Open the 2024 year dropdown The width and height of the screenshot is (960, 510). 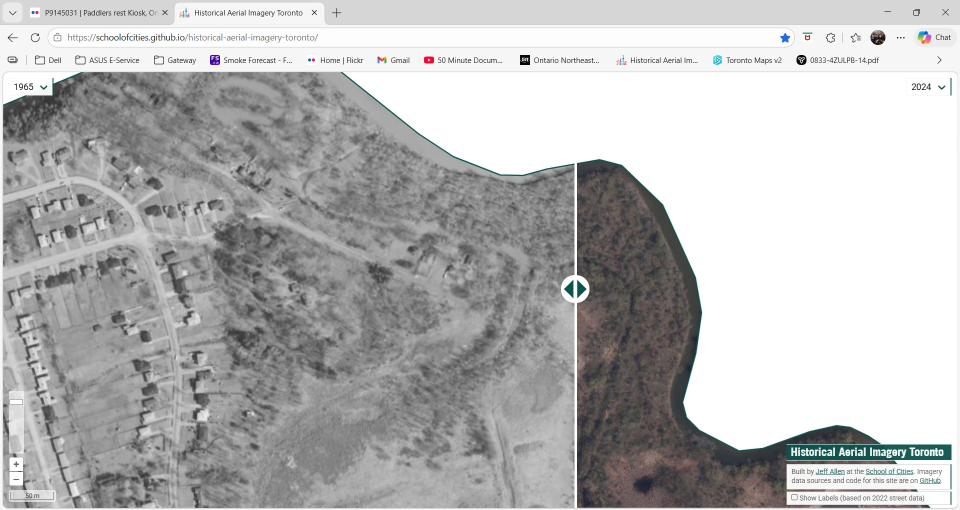point(927,87)
